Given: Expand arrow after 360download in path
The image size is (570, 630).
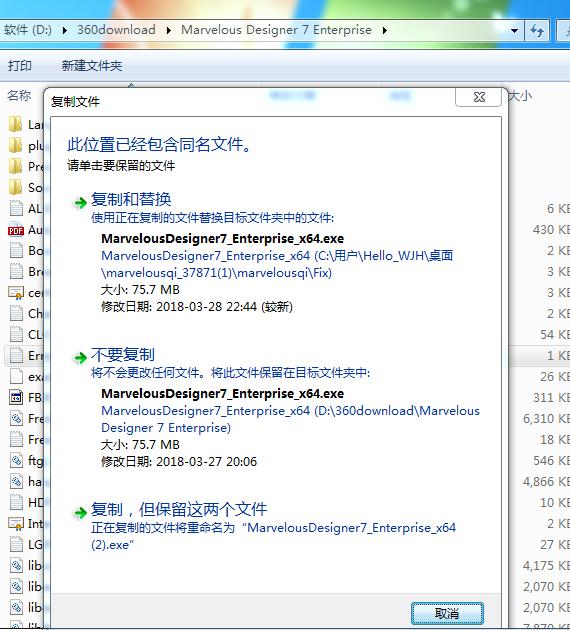Looking at the screenshot, I should point(169,30).
